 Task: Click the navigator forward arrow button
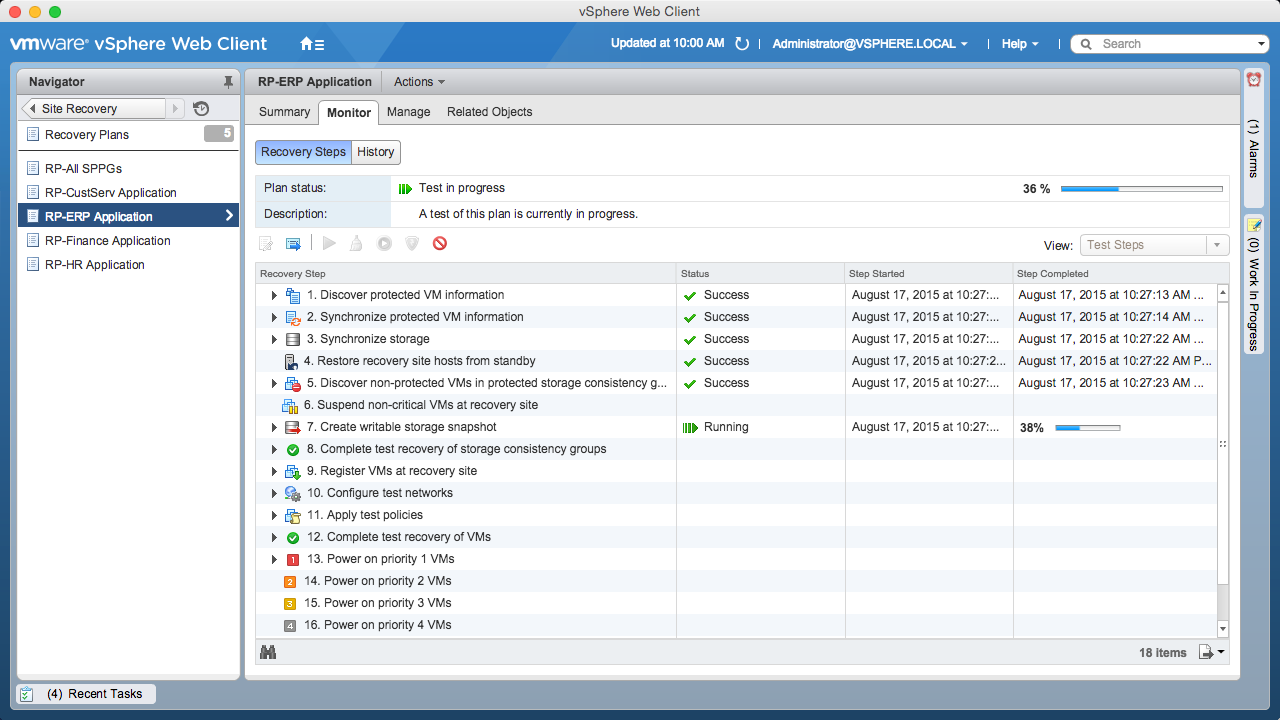(175, 109)
